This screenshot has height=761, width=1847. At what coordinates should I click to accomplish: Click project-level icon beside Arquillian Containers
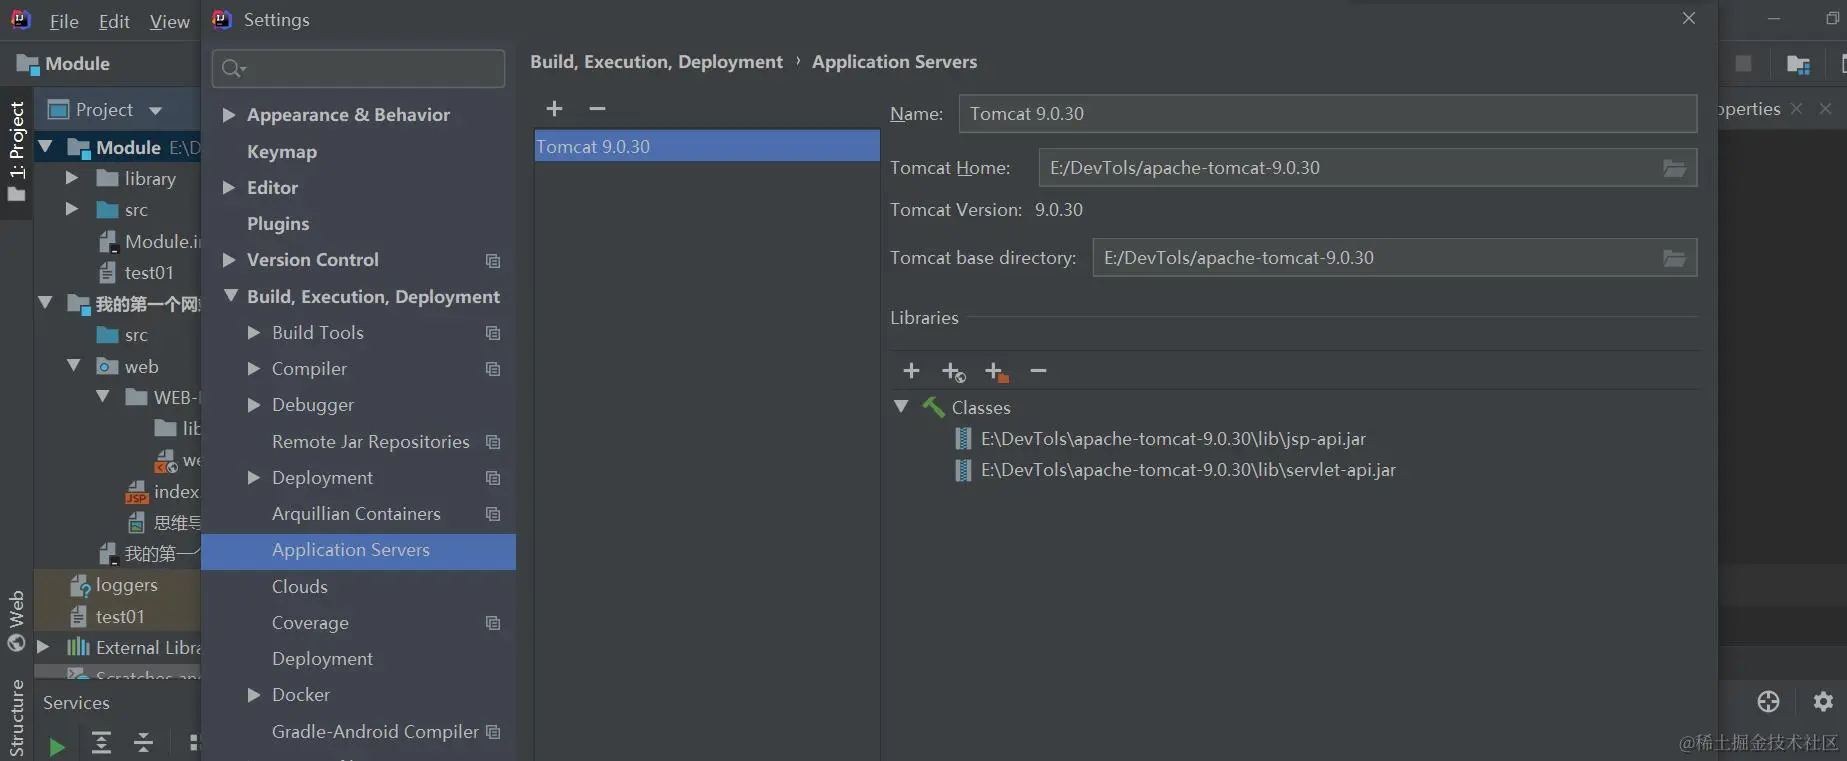pyautogui.click(x=493, y=514)
